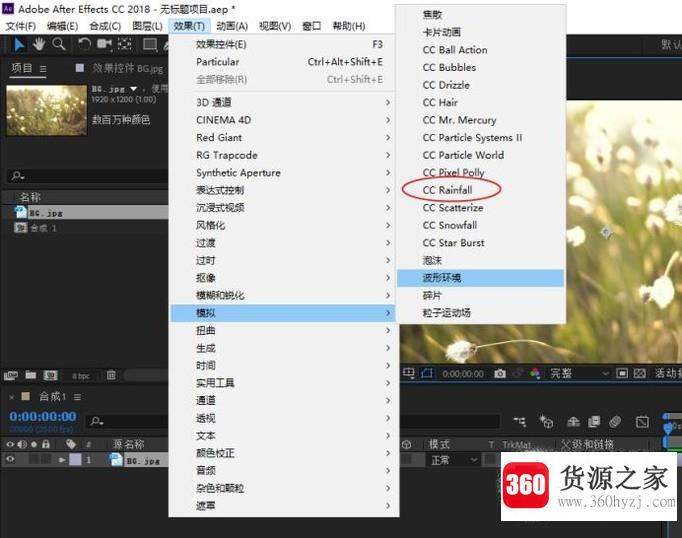Open the 动画(A) menu
This screenshot has width=682, height=538.
coord(232,26)
